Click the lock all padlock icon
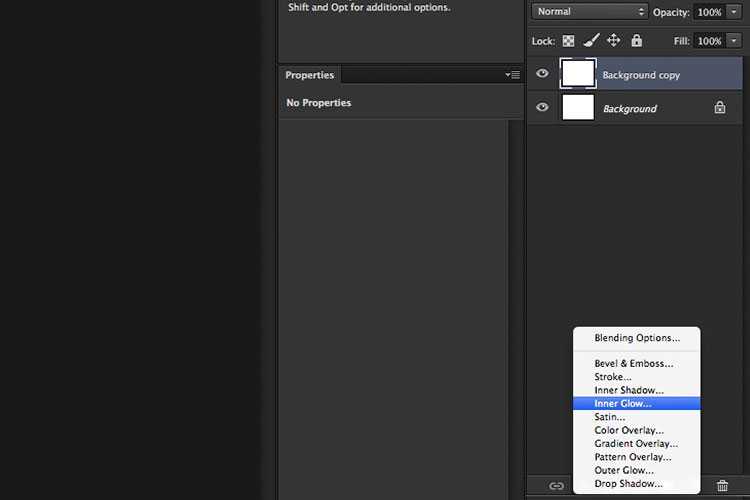Viewport: 750px width, 500px height. [636, 40]
